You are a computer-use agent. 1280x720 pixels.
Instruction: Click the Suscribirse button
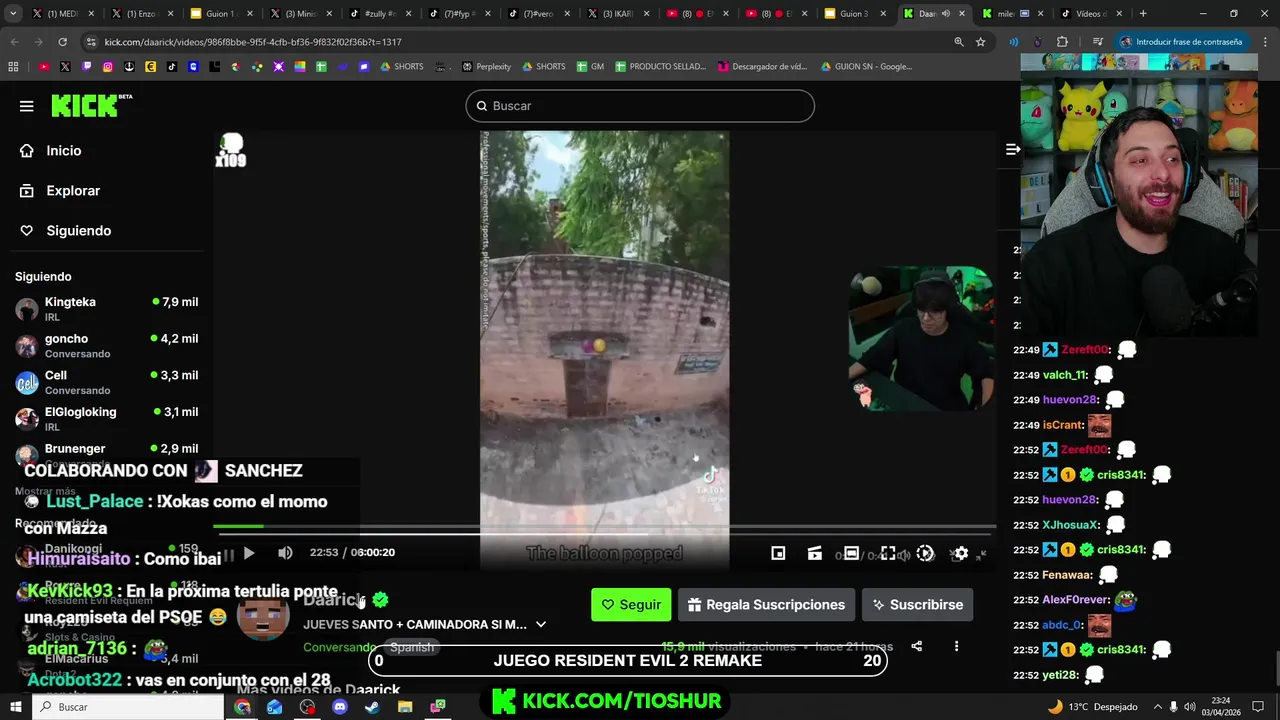pos(917,605)
